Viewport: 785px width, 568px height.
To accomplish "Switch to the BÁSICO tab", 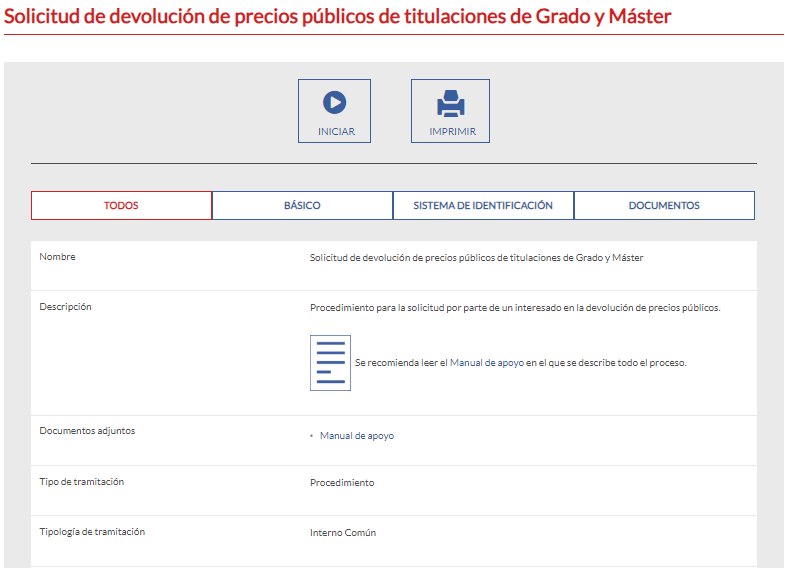I will (x=302, y=205).
